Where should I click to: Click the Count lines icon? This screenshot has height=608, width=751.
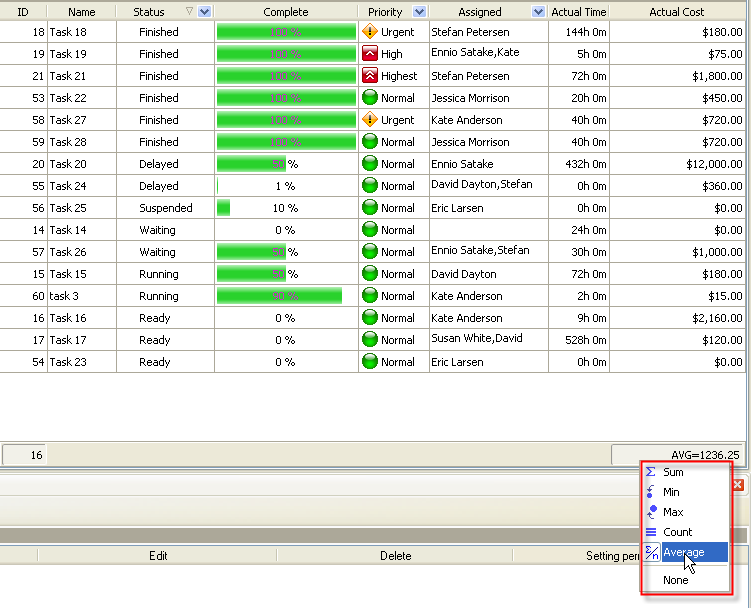651,532
